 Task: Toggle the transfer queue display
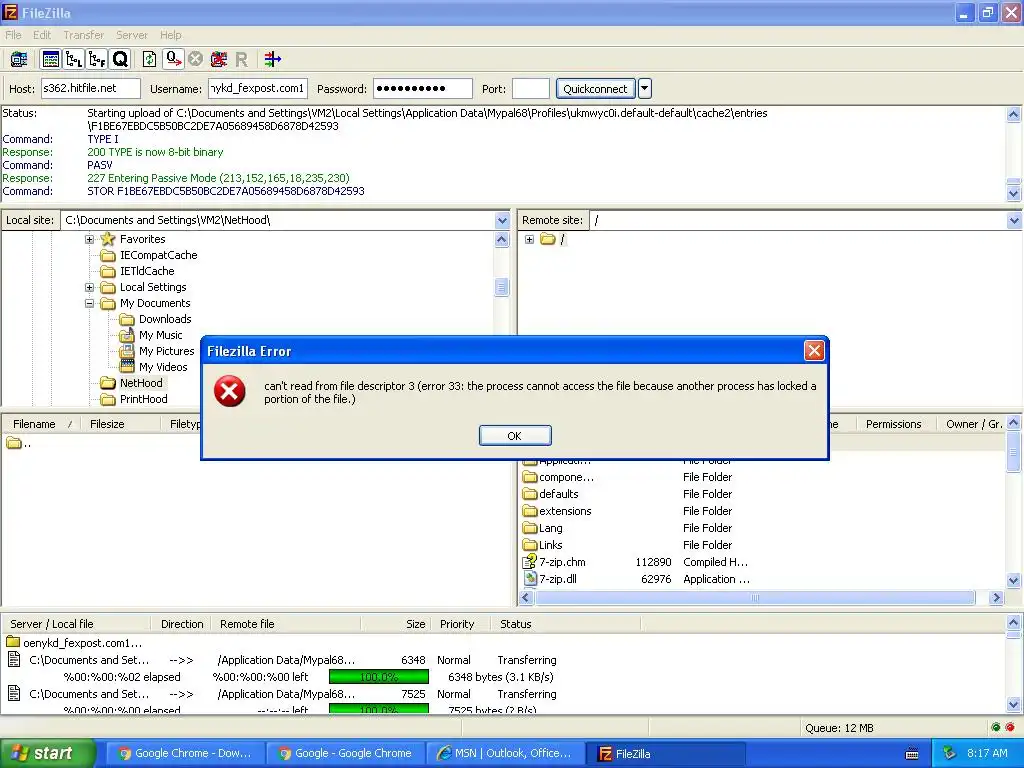click(x=120, y=59)
